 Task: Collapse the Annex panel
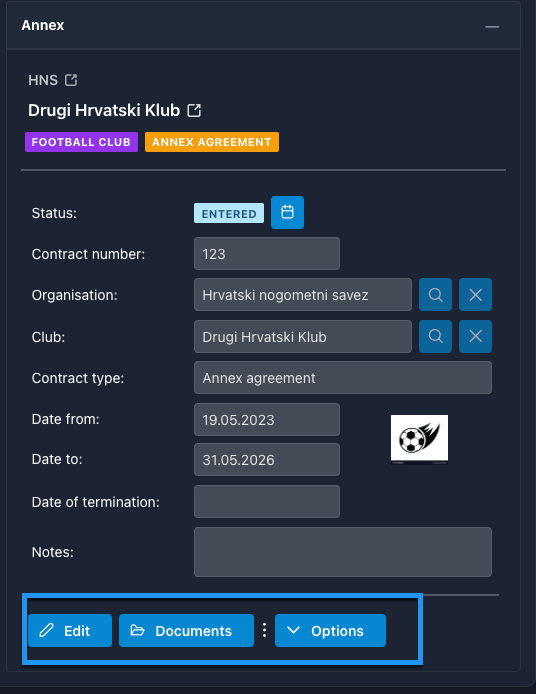point(492,27)
